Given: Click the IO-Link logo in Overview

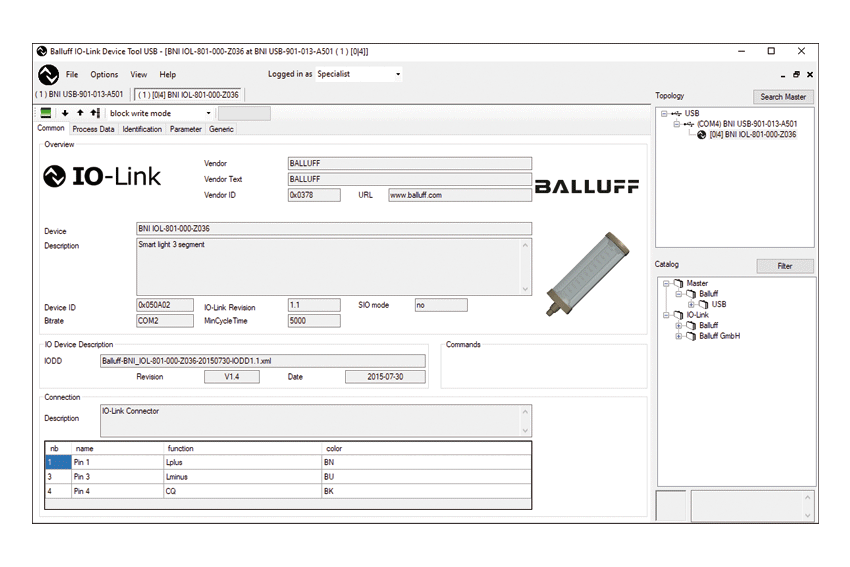Looking at the screenshot, I should pyautogui.click(x=102, y=177).
